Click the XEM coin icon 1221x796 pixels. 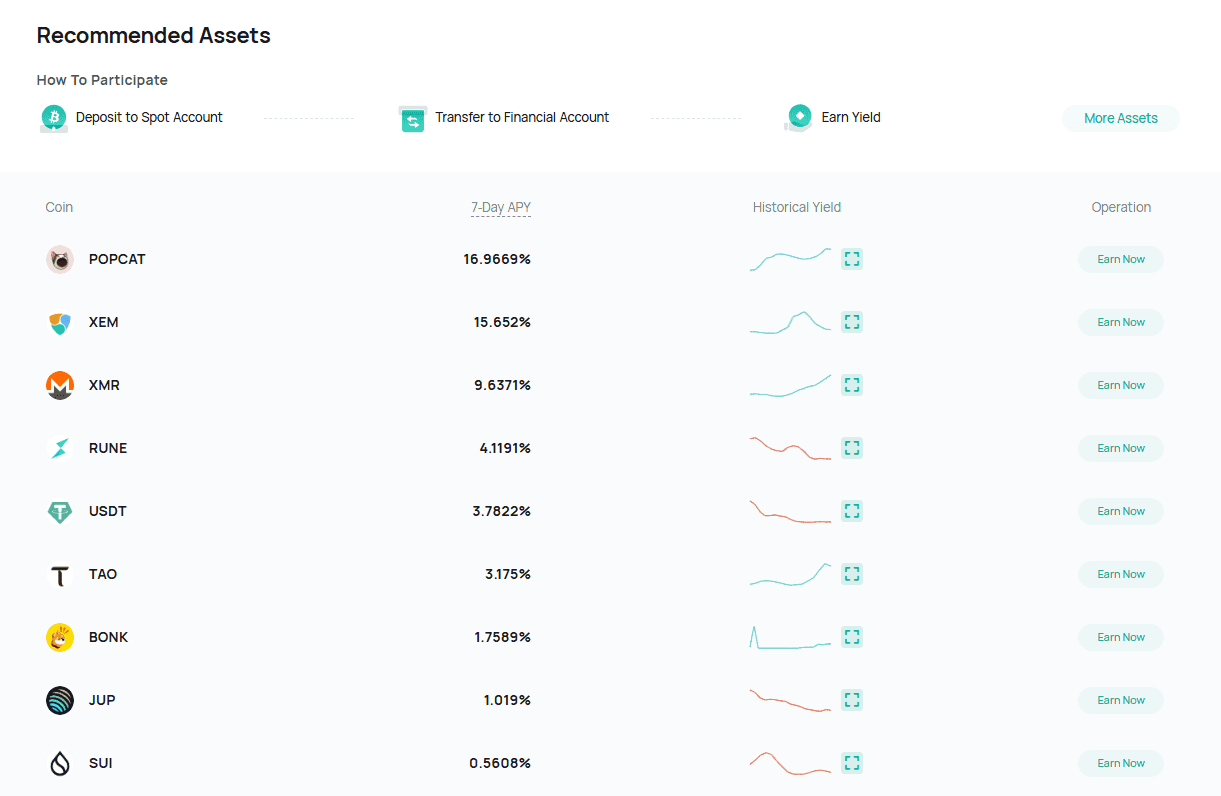(x=60, y=322)
